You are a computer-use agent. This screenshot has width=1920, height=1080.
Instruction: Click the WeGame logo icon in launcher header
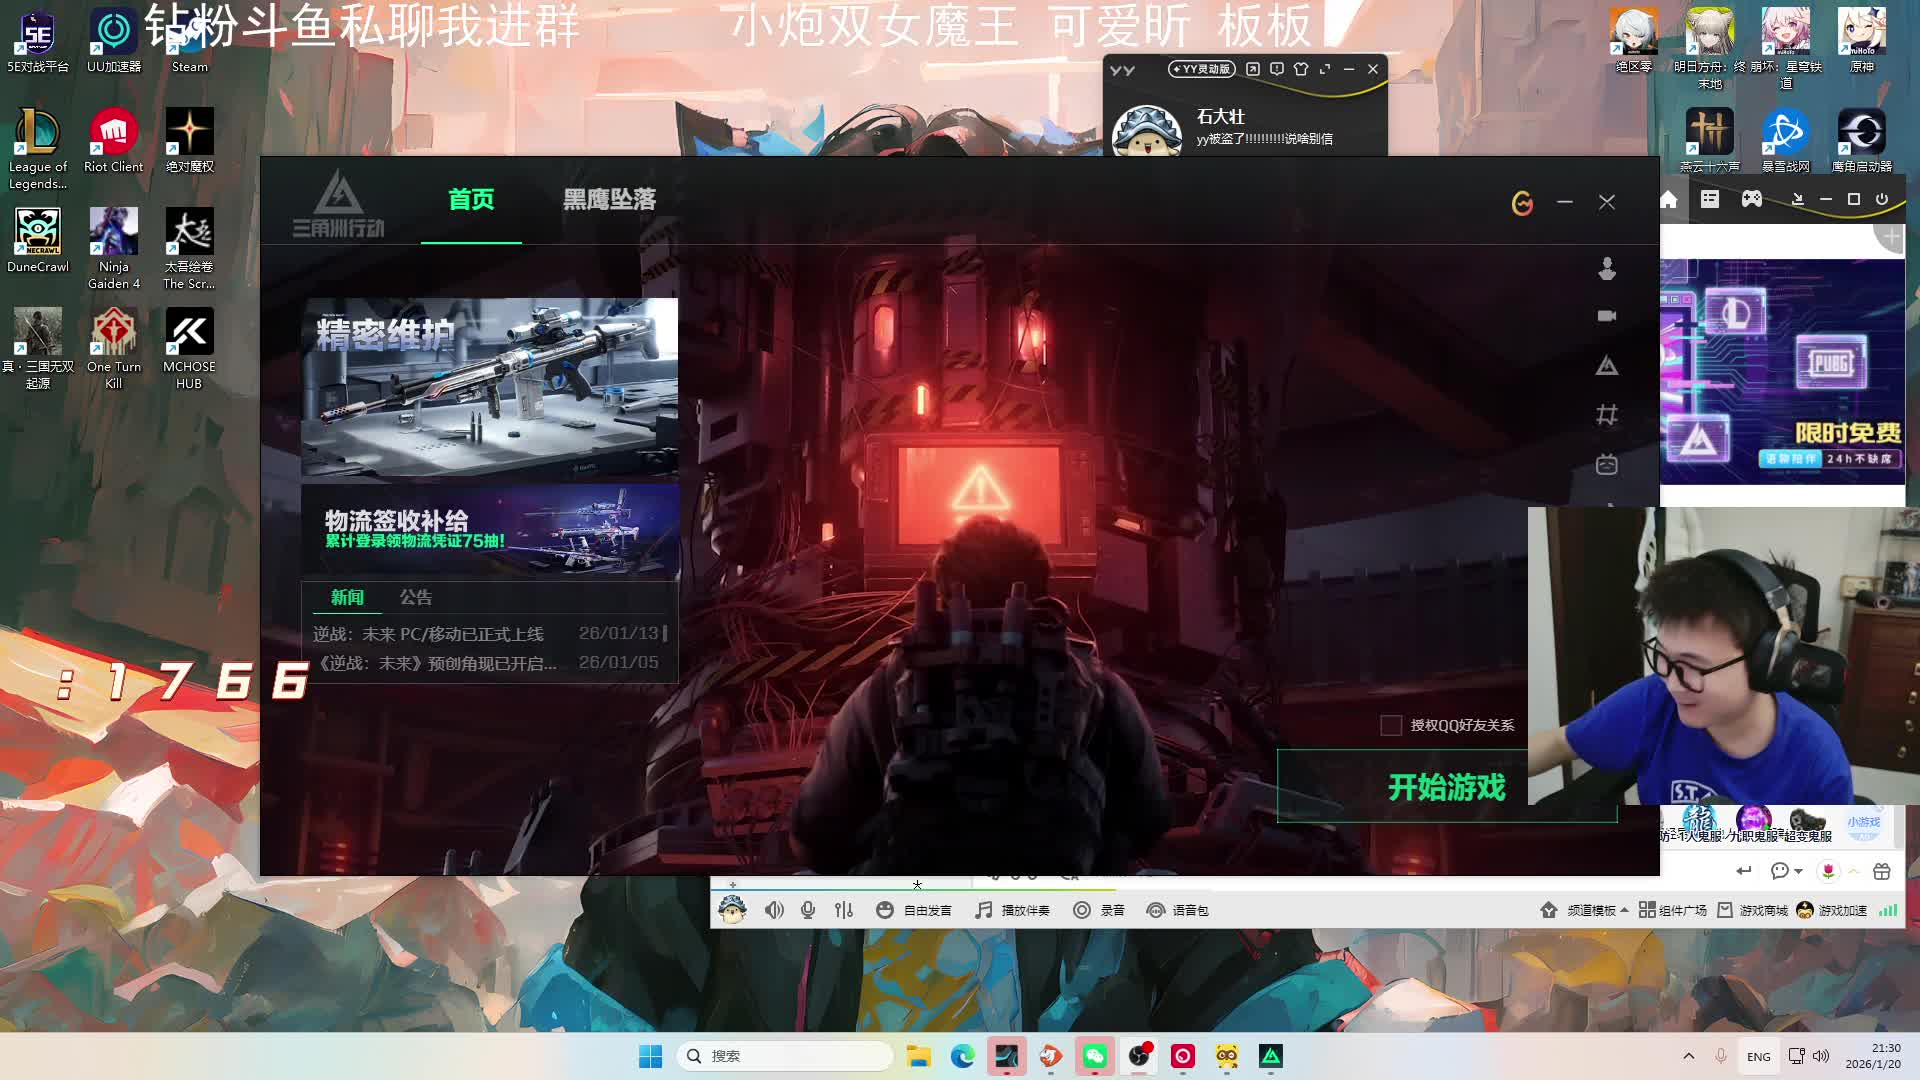click(1522, 203)
